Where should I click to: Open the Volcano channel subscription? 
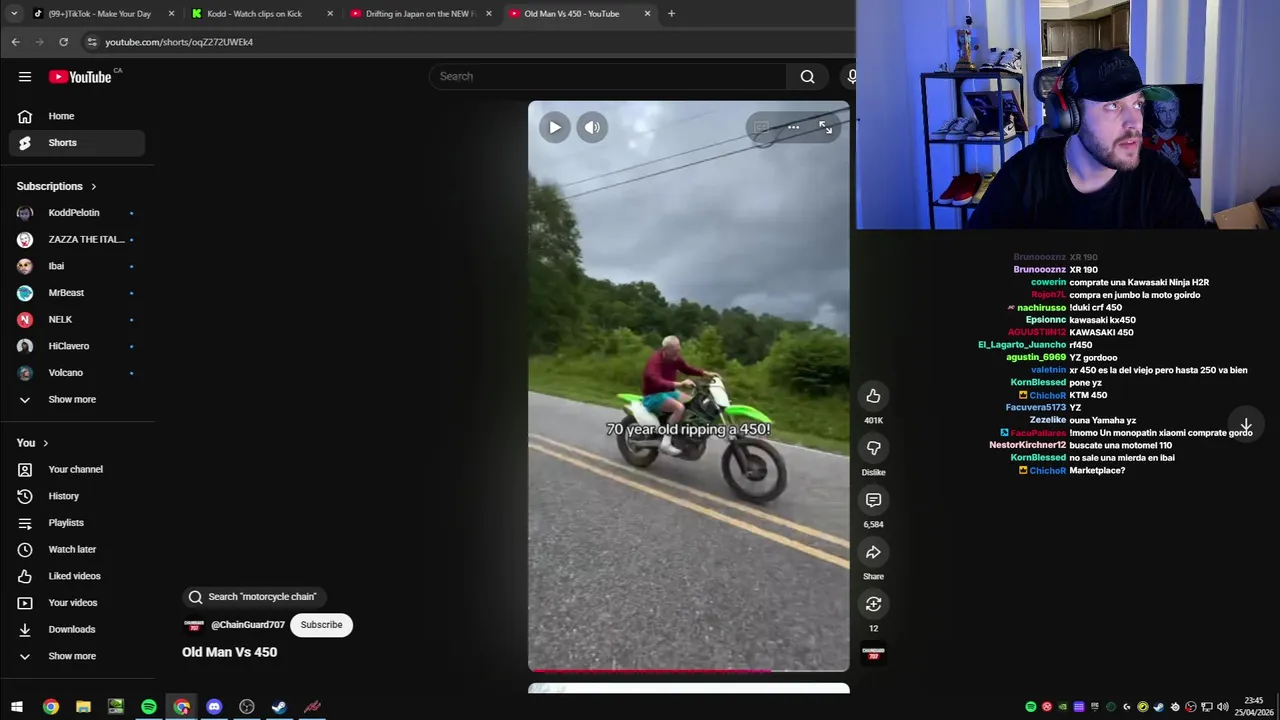[77, 373]
